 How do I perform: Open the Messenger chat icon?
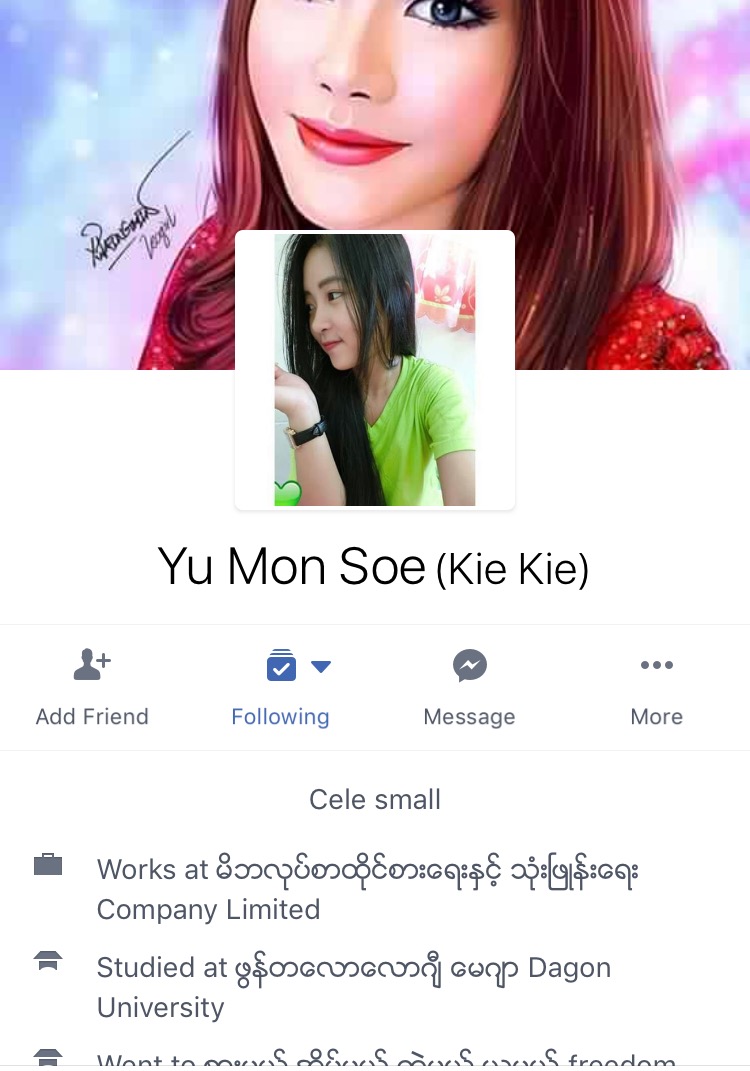pos(470,665)
